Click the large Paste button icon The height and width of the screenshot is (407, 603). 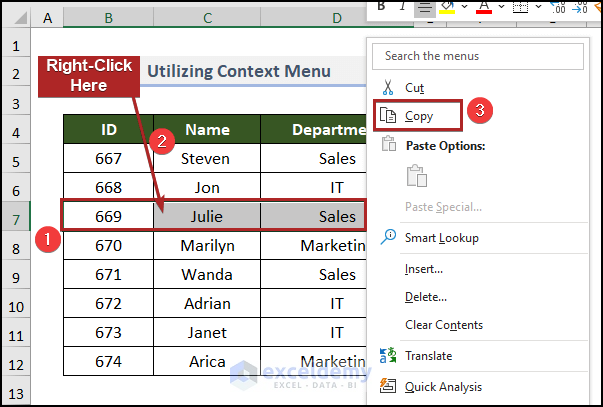417,176
